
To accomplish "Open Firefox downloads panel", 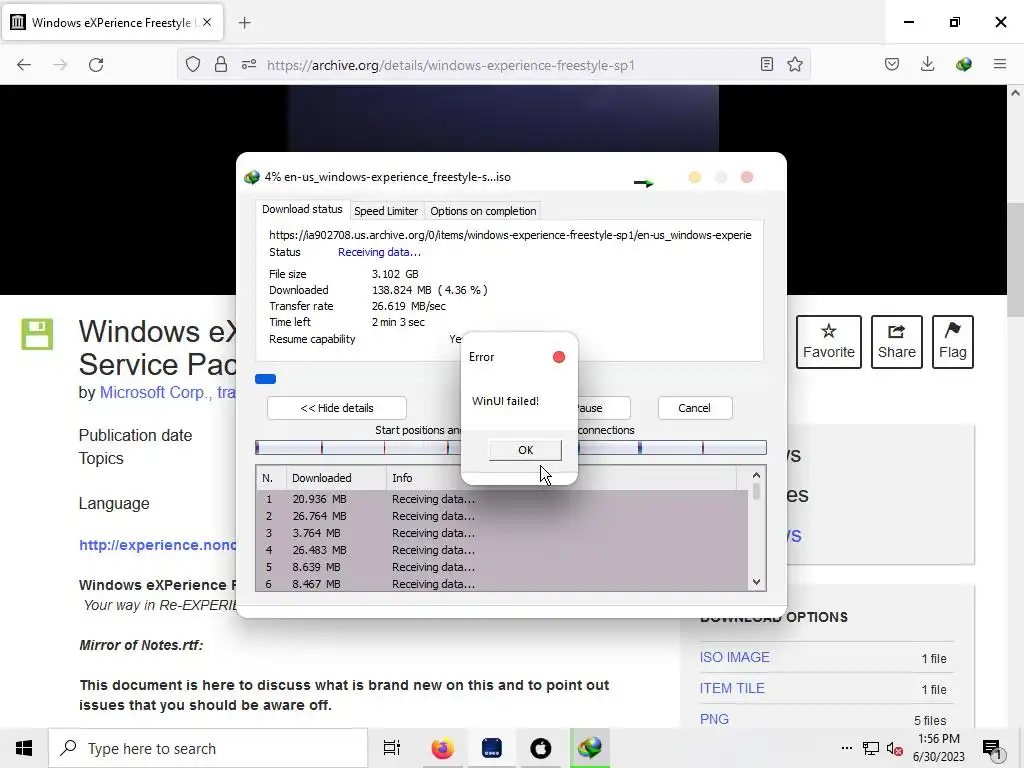I will (x=927, y=64).
